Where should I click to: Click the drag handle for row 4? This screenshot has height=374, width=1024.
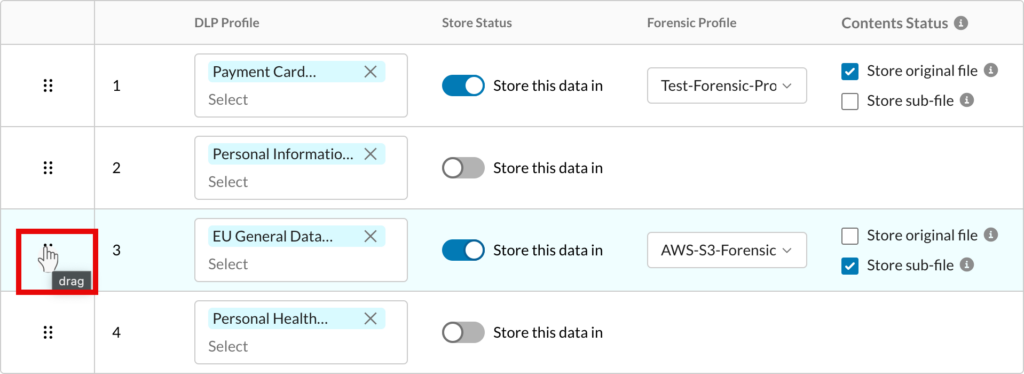click(47, 332)
